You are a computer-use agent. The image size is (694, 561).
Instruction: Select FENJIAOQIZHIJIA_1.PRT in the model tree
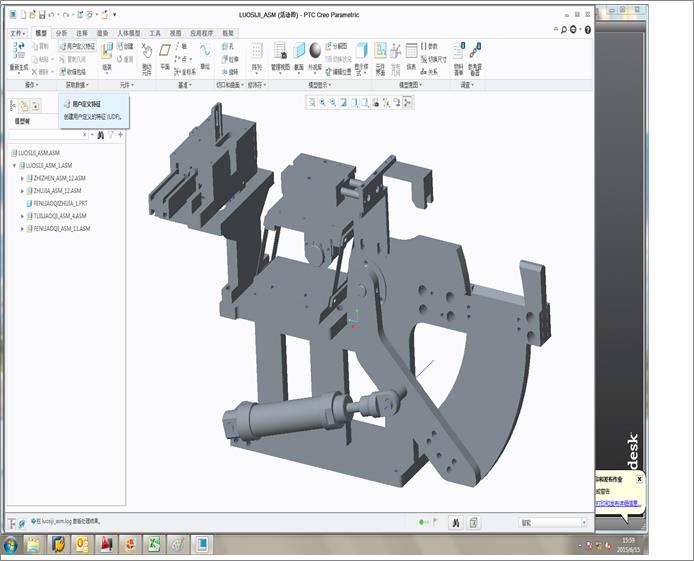click(59, 203)
